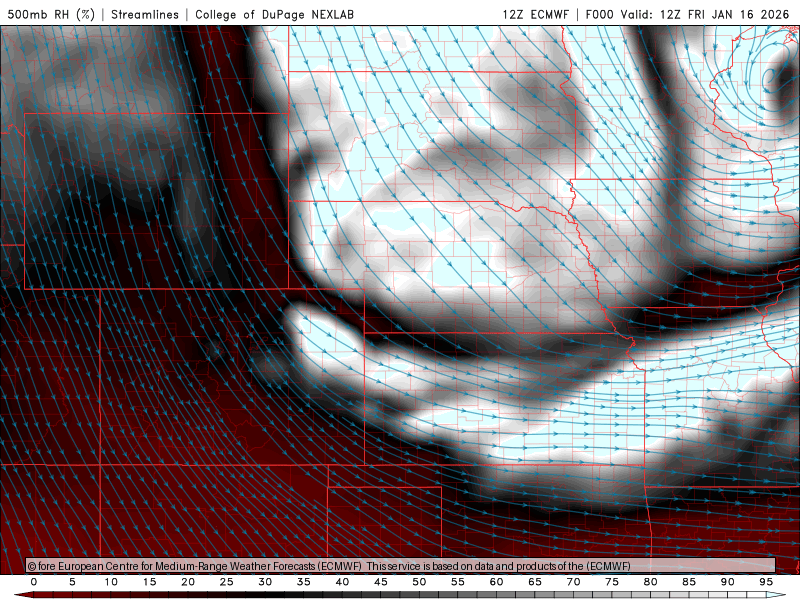800x600 pixels.
Task: Click the ECMWF copyright notice banner
Action: pos(401,566)
